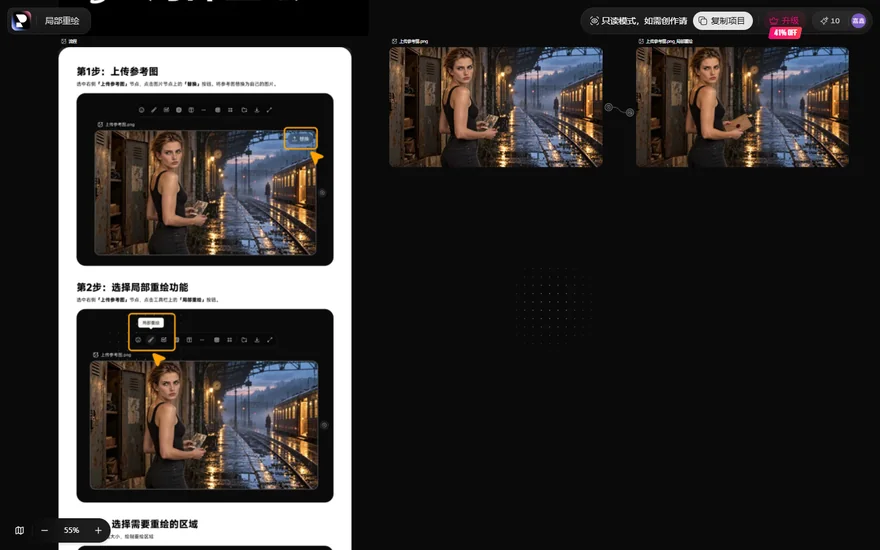880x550 pixels.
Task: Click the heading 选择需要重绘的区域
Action: click(x=154, y=524)
